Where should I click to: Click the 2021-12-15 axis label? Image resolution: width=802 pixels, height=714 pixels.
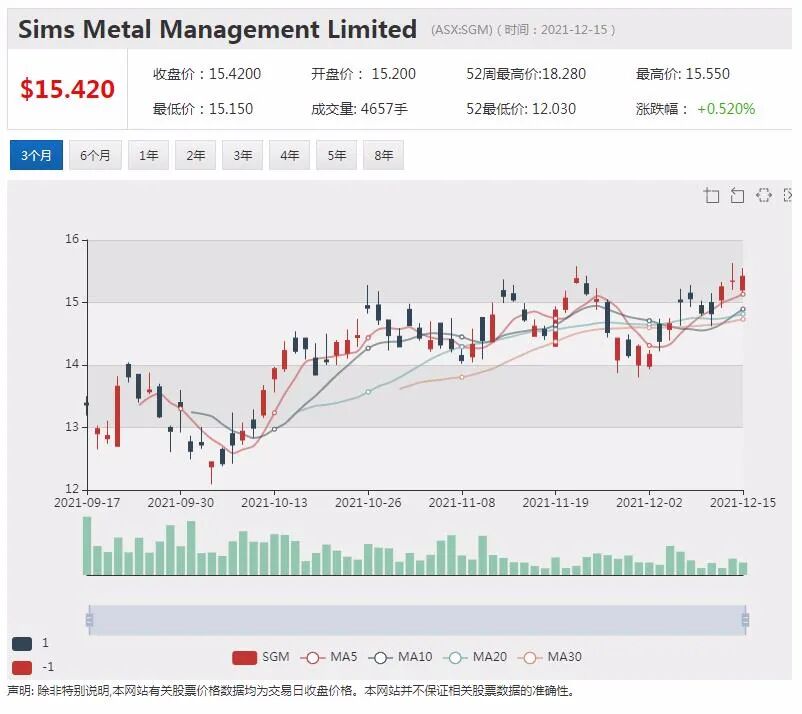743,503
